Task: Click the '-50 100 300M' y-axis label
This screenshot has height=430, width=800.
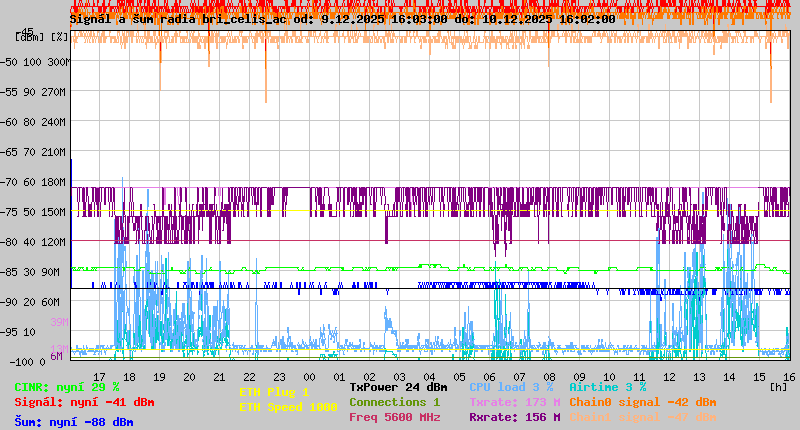Action: (35, 62)
